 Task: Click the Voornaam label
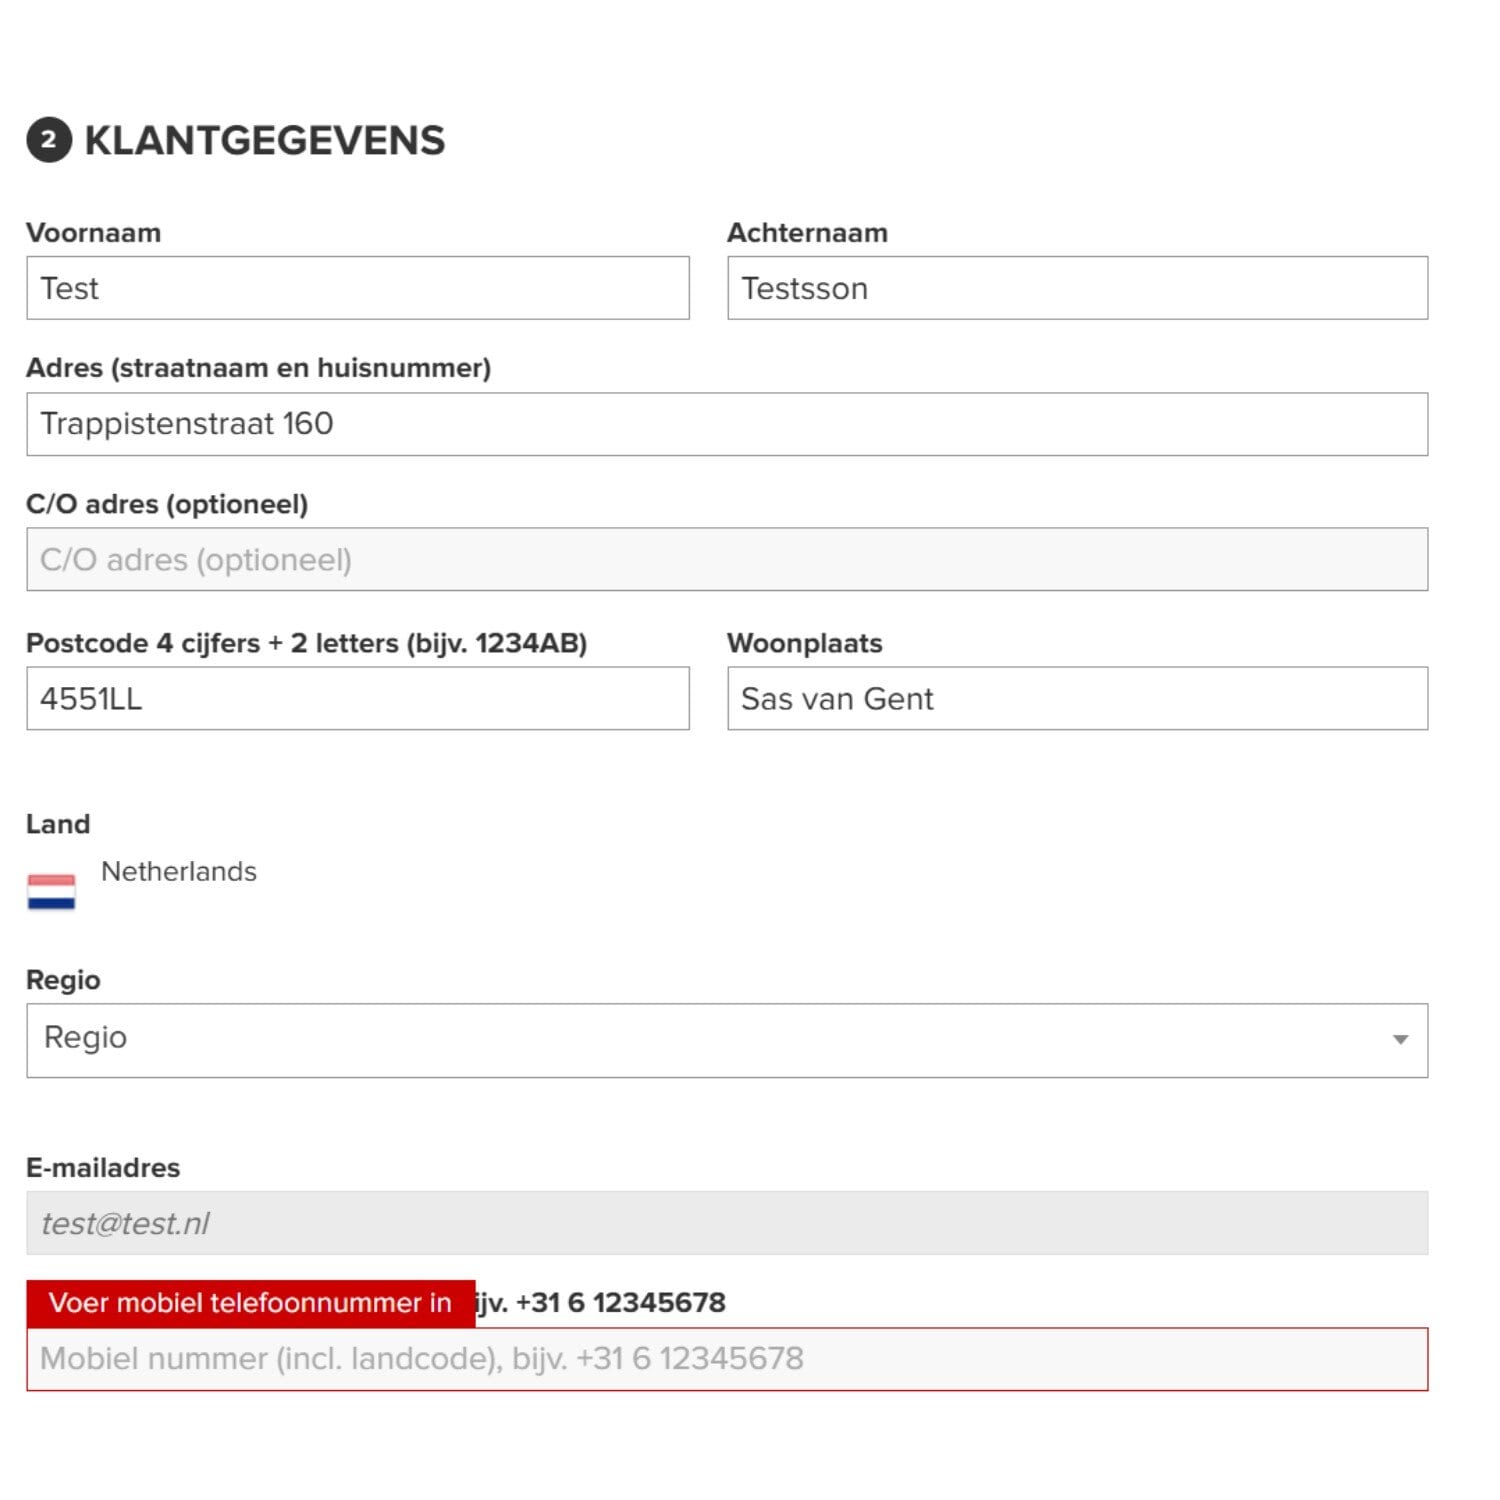pos(93,232)
